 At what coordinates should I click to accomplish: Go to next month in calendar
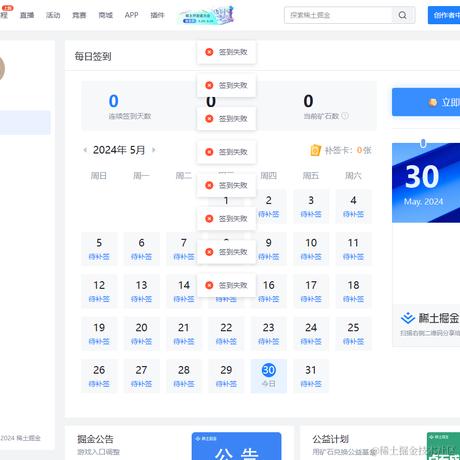[x=154, y=150]
